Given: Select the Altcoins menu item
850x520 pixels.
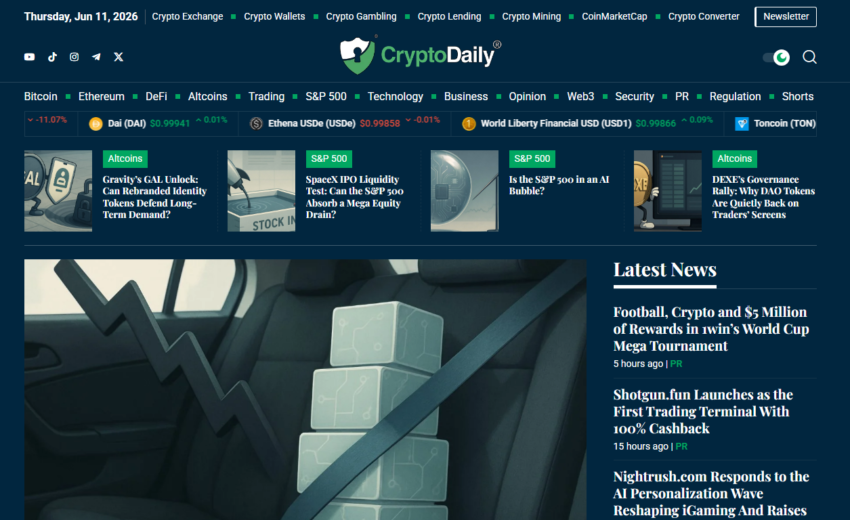Looking at the screenshot, I should pos(208,97).
